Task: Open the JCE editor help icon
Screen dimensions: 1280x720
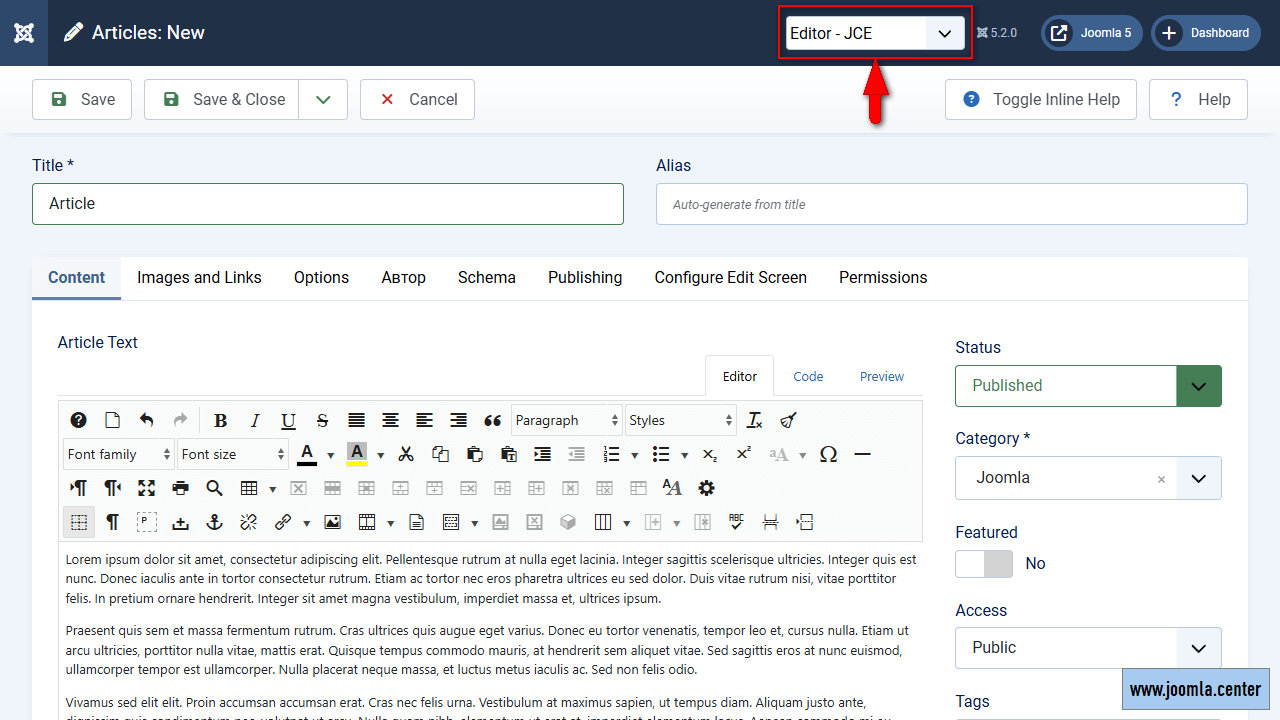Action: [x=79, y=420]
